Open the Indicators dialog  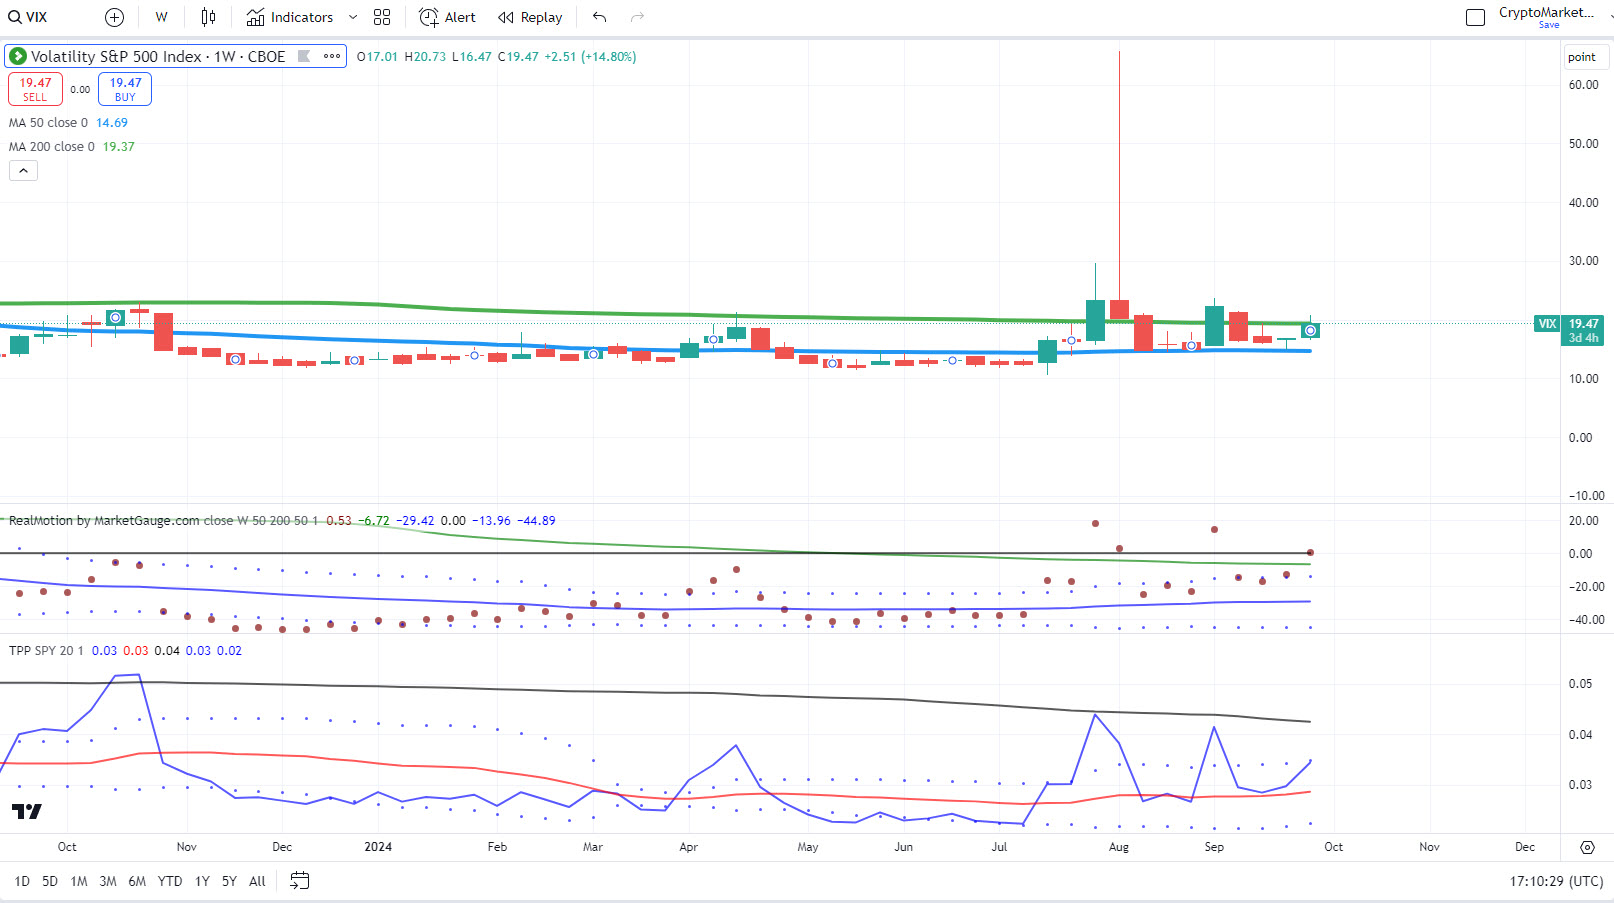coord(290,17)
